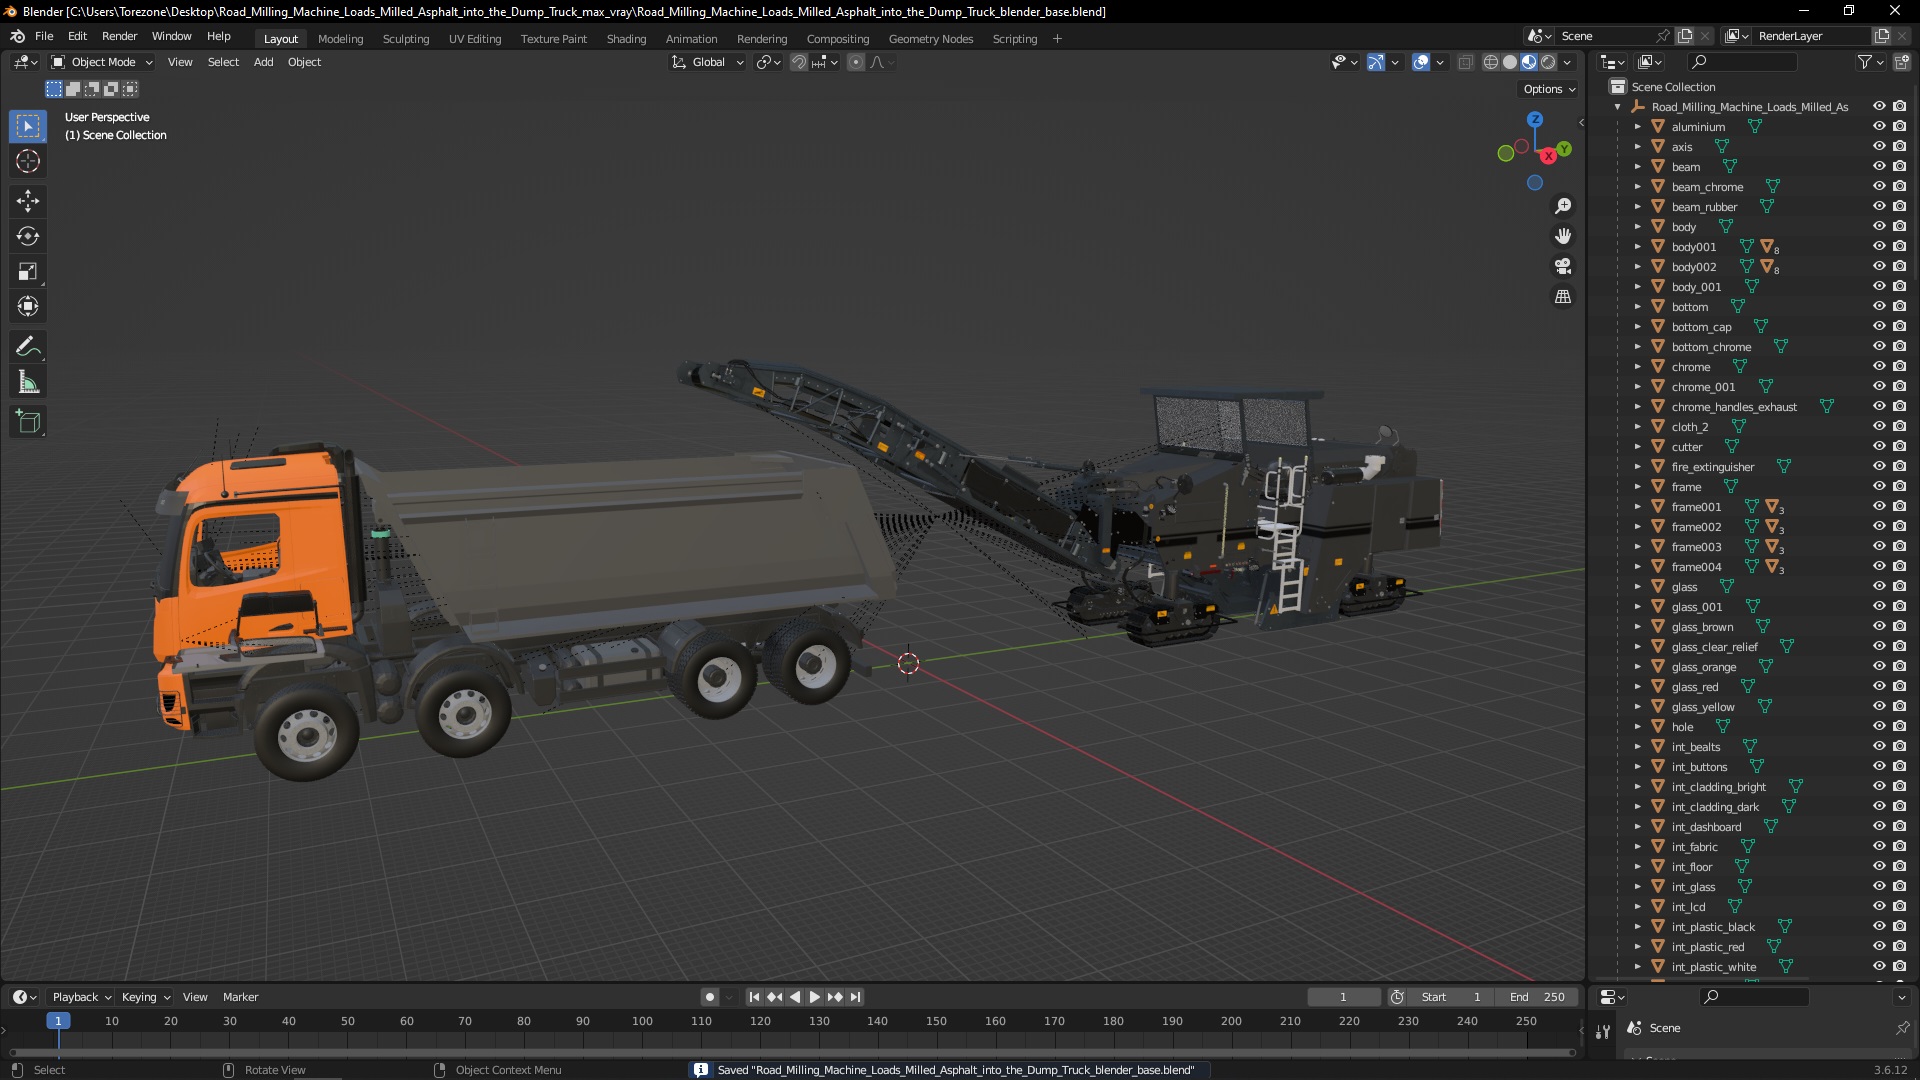Select the Scale tool
1920x1080 pixels.
28,271
